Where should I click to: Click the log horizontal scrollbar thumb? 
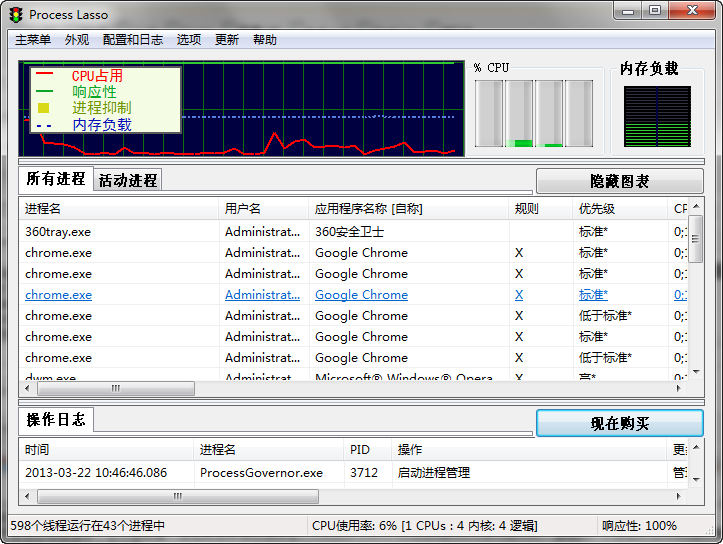coord(178,496)
